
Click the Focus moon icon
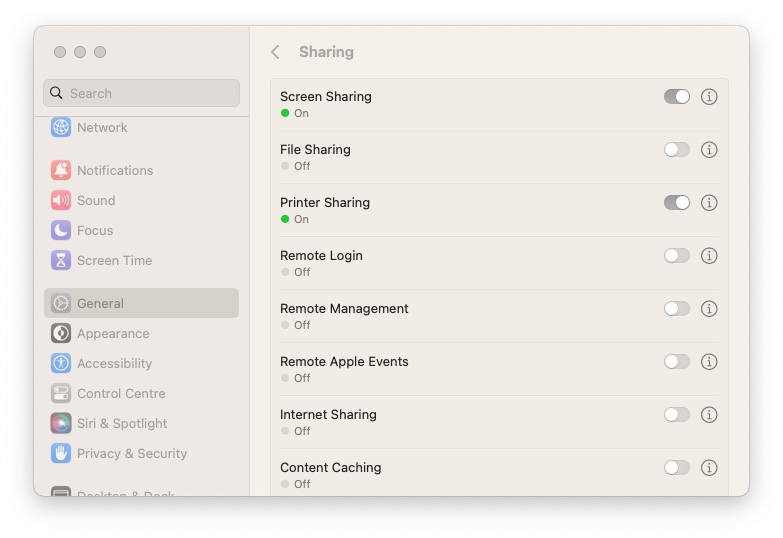click(x=61, y=230)
